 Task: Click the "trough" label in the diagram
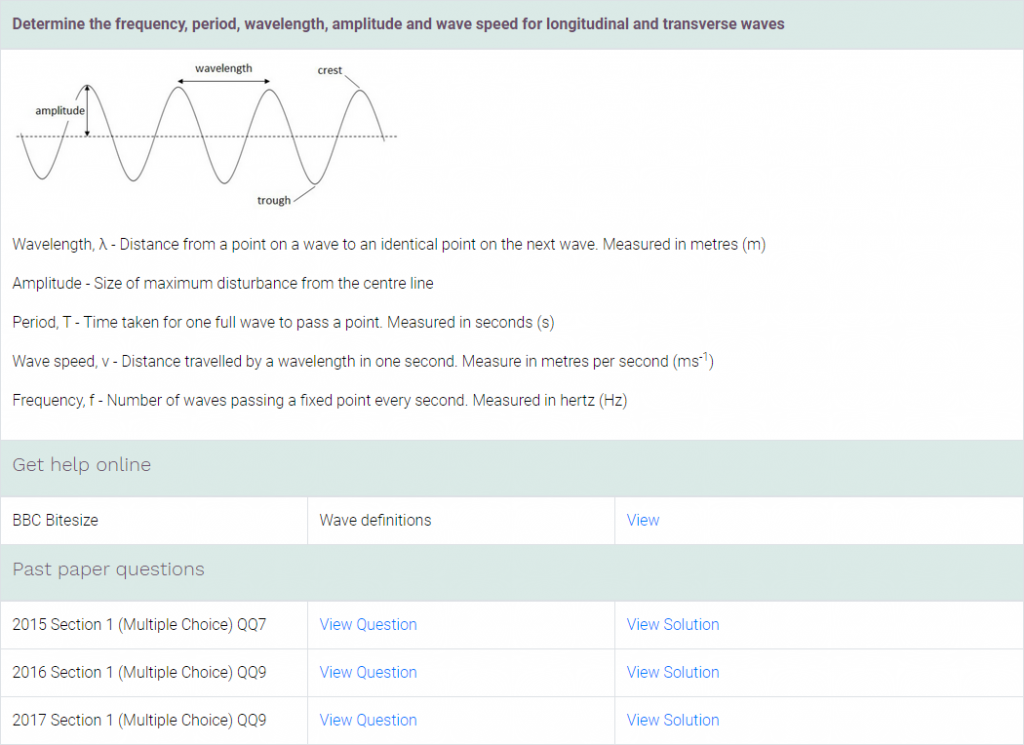273,200
